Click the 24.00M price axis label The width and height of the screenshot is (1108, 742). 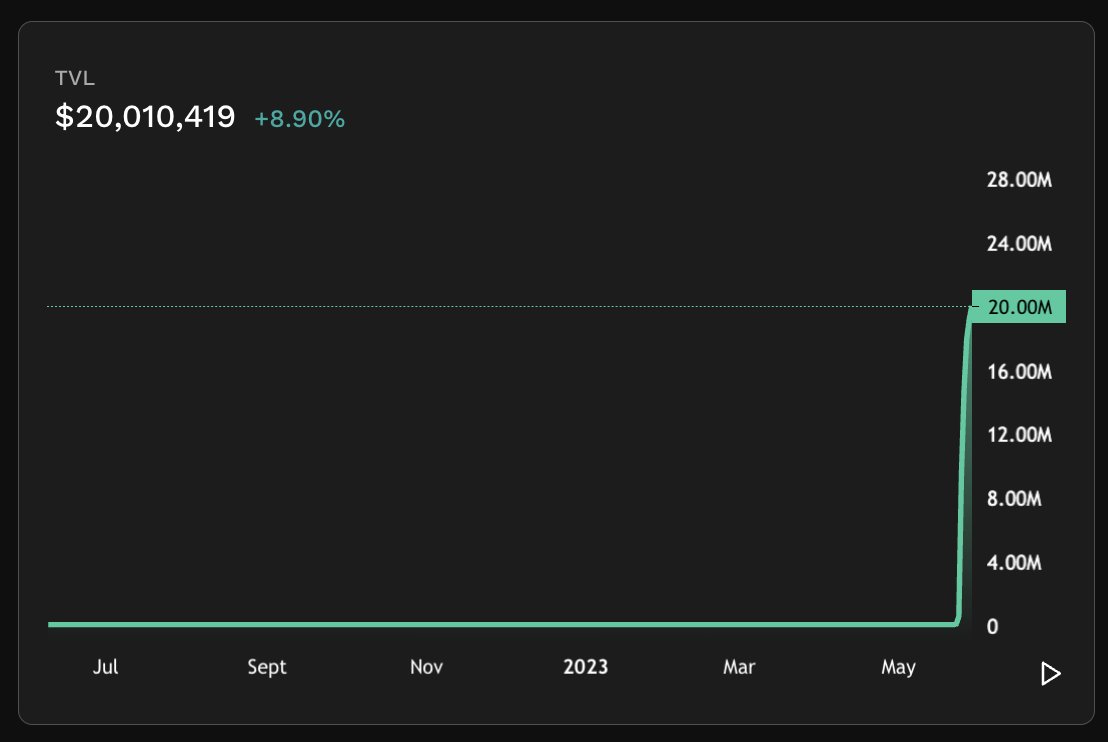click(1019, 244)
